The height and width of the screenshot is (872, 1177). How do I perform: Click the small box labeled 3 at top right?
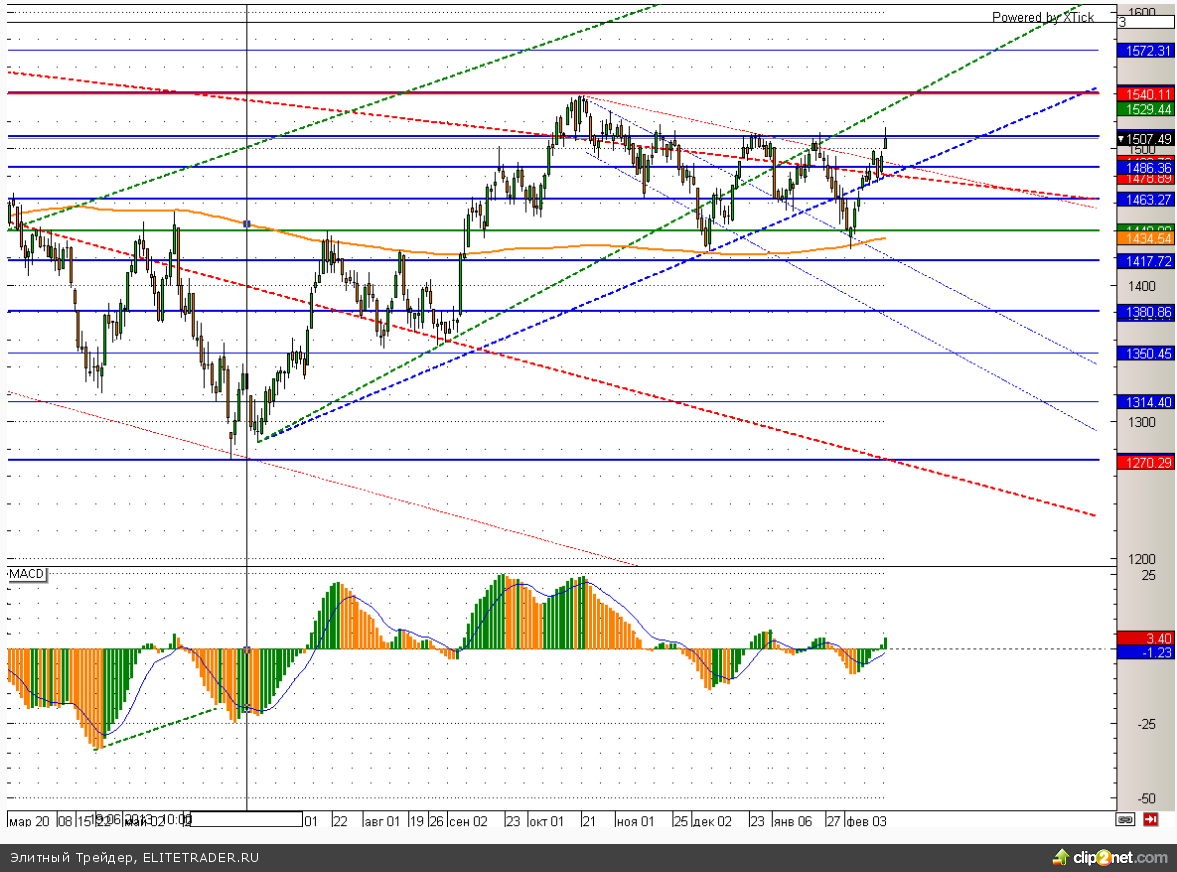coord(1145,23)
